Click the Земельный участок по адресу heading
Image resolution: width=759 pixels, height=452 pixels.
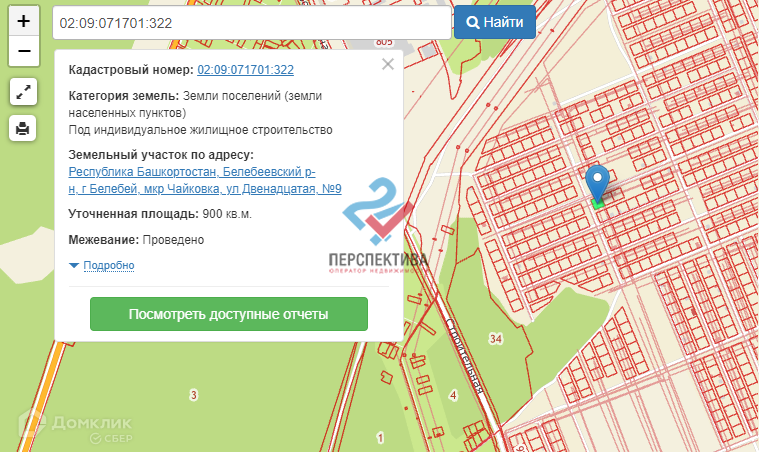pyautogui.click(x=161, y=155)
